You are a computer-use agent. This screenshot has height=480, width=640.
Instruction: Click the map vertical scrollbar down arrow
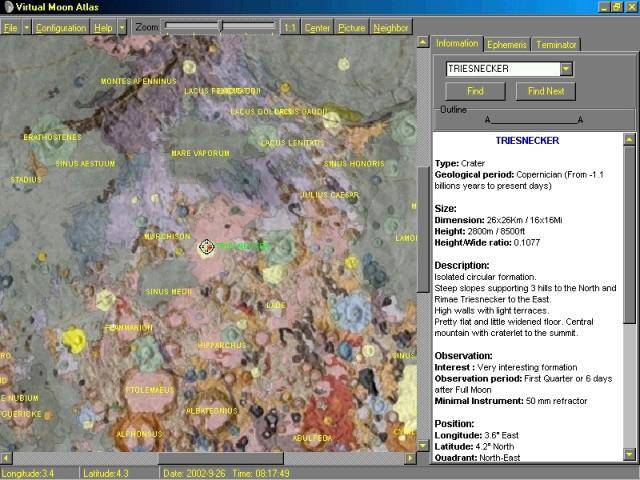pos(423,446)
